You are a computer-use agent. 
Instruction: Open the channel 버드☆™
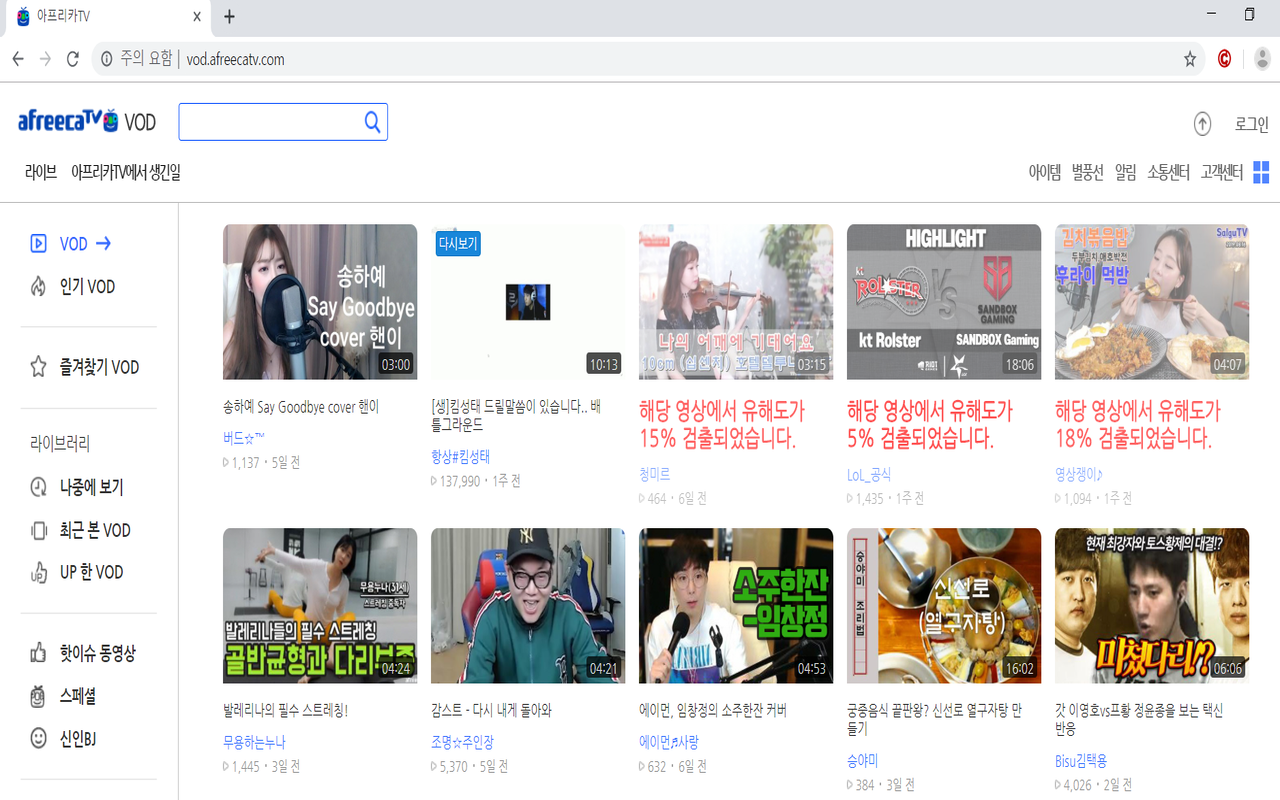point(244,438)
